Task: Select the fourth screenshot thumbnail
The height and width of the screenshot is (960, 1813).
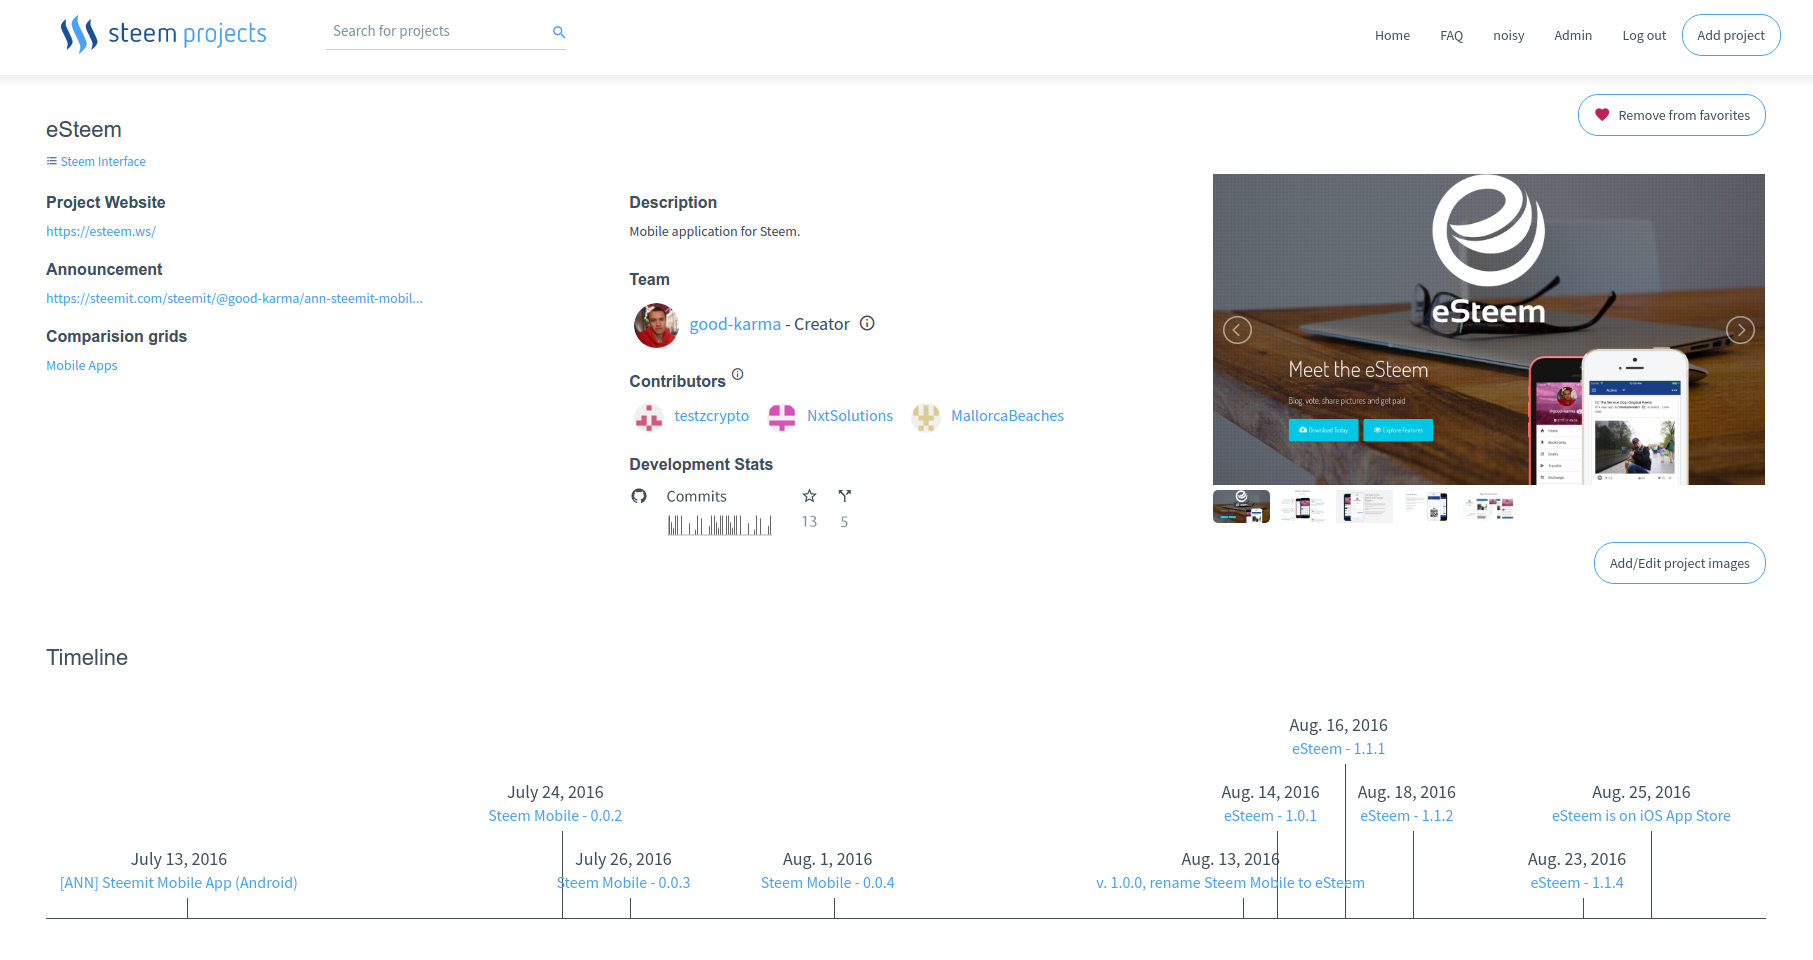Action: click(1426, 506)
